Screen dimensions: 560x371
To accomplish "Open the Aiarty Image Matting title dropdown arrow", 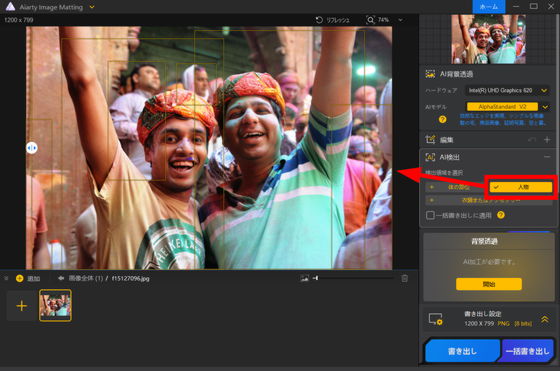I will point(92,7).
